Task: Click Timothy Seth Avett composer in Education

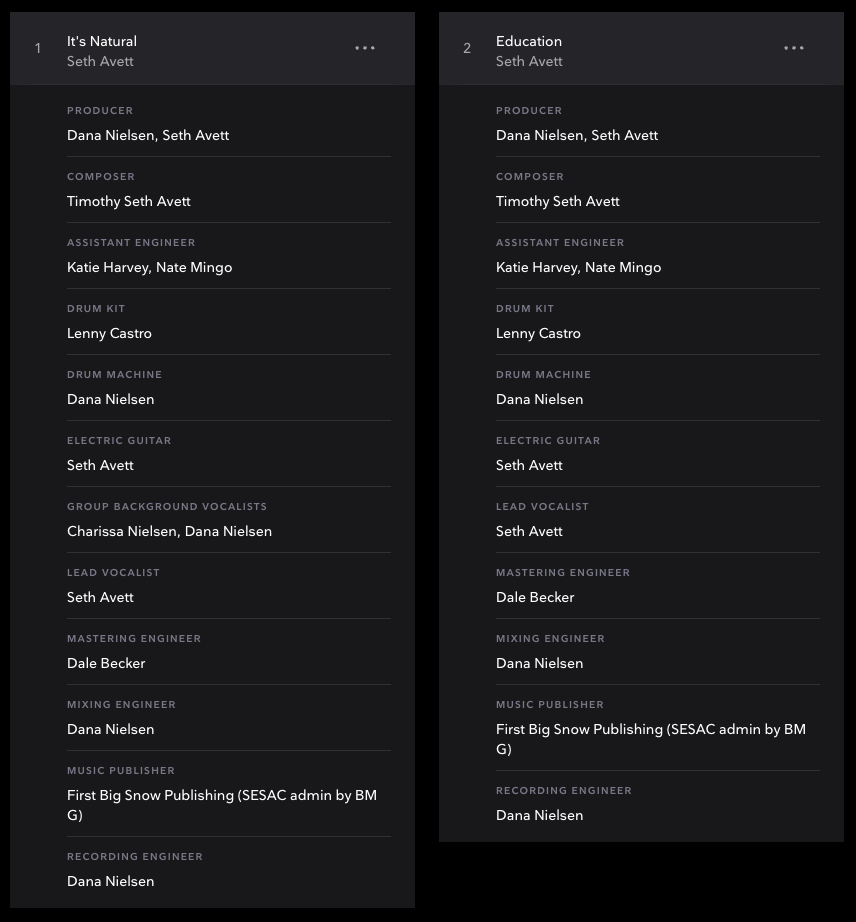Action: [557, 201]
